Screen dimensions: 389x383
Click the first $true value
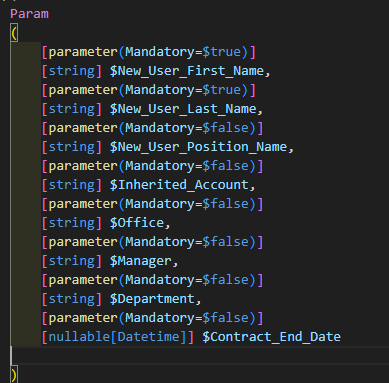(221, 52)
